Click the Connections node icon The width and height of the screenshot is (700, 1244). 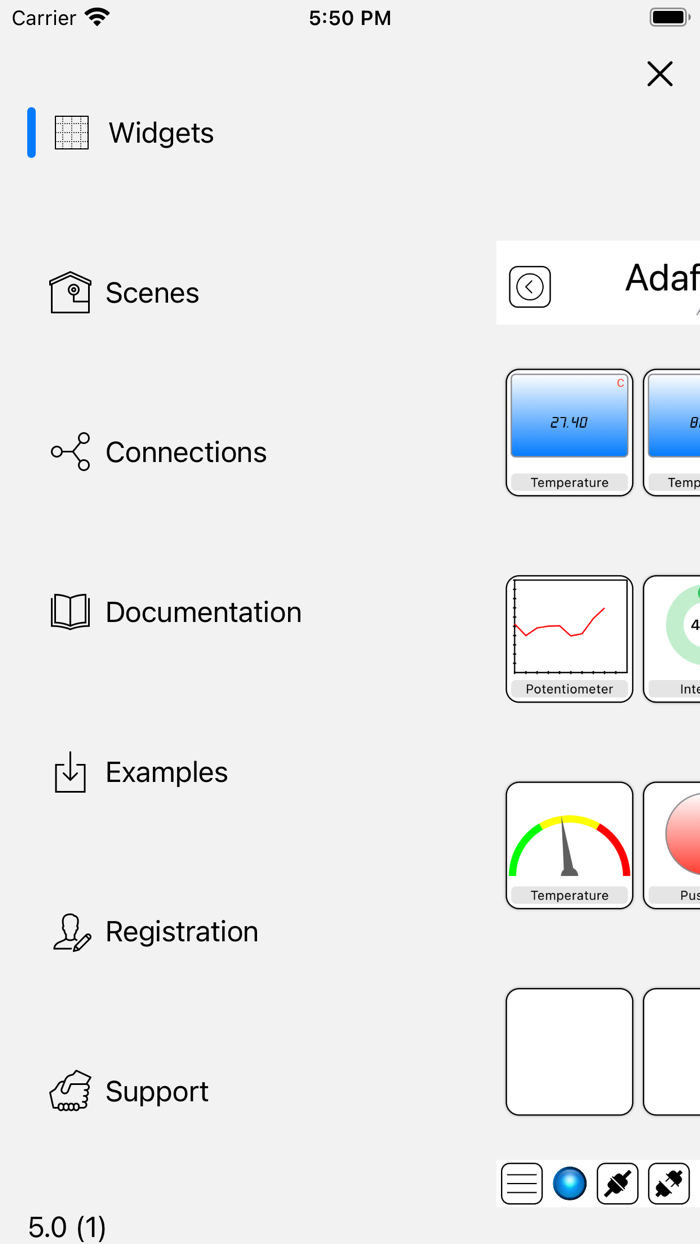tap(70, 452)
